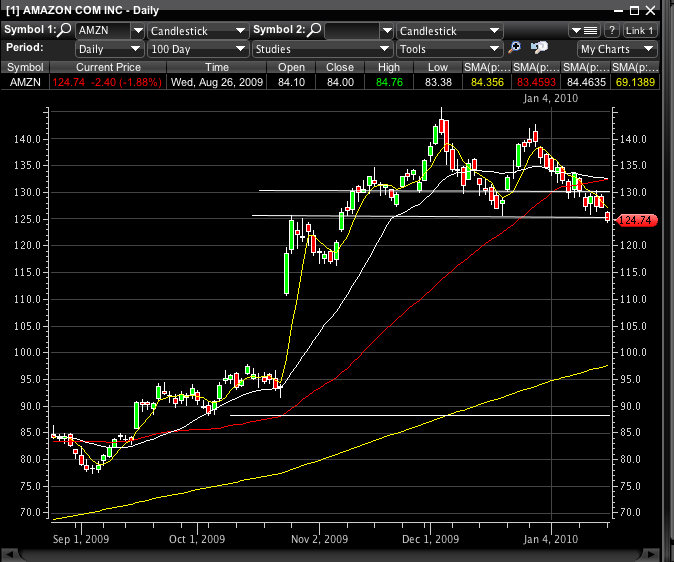Open the help question mark button

[x=611, y=30]
